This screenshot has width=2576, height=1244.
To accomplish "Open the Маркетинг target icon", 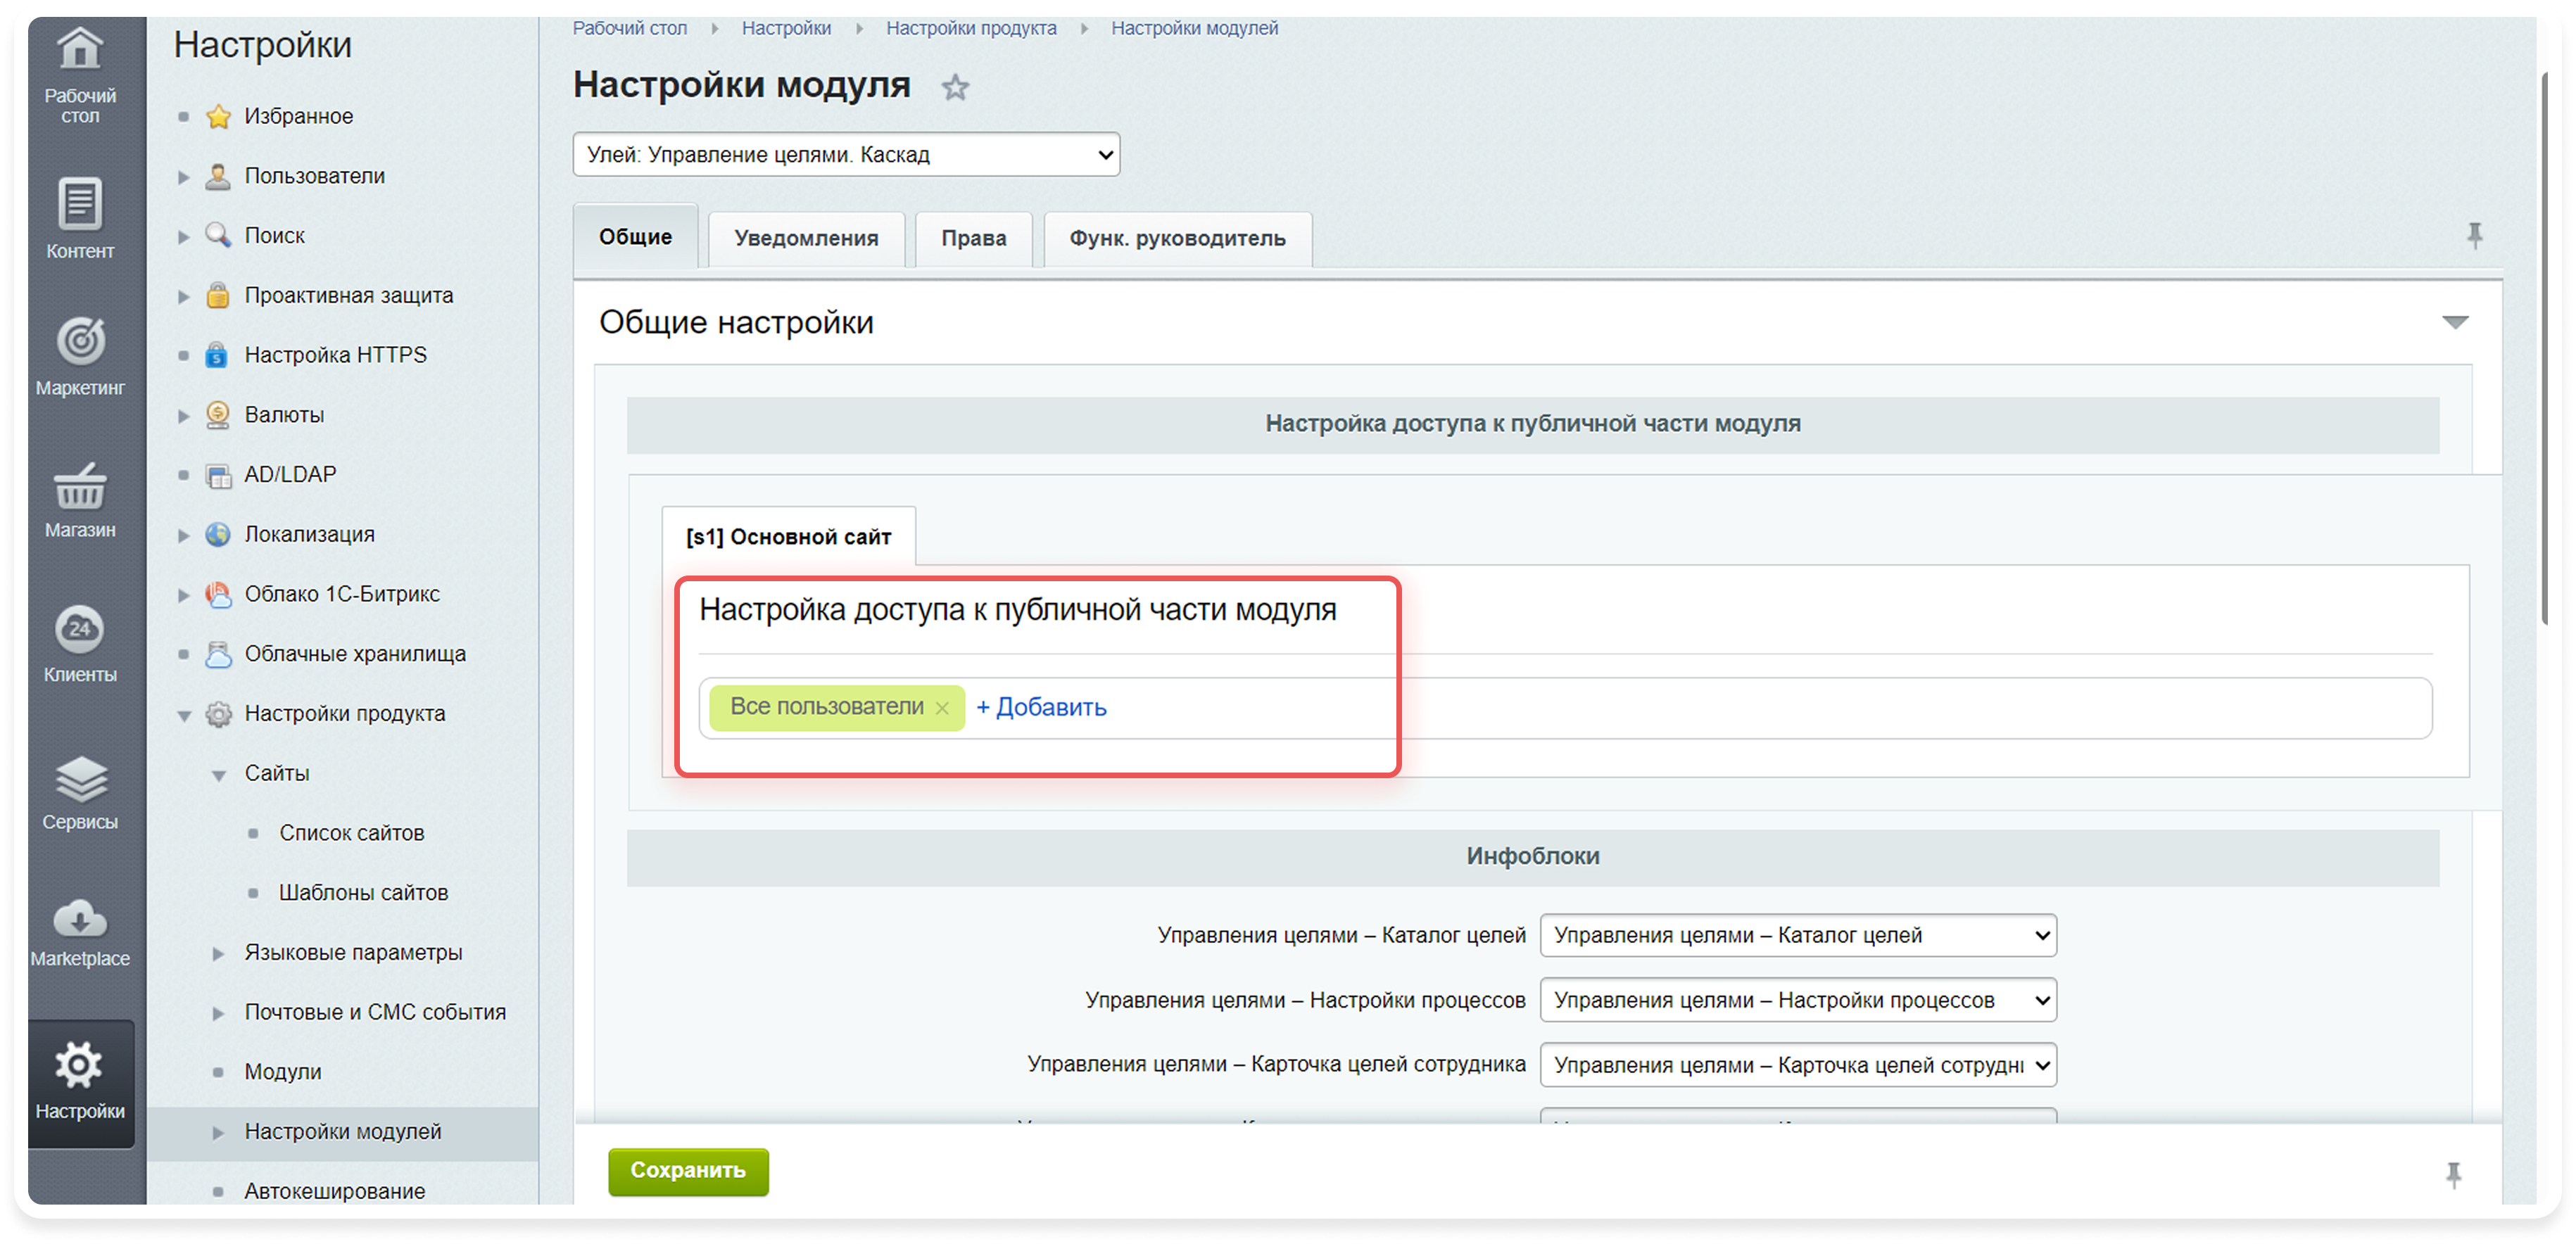I will pyautogui.click(x=79, y=342).
